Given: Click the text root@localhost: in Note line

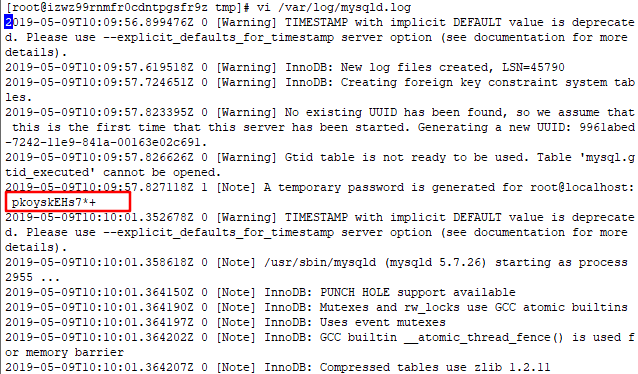Looking at the screenshot, I should 582,187.
